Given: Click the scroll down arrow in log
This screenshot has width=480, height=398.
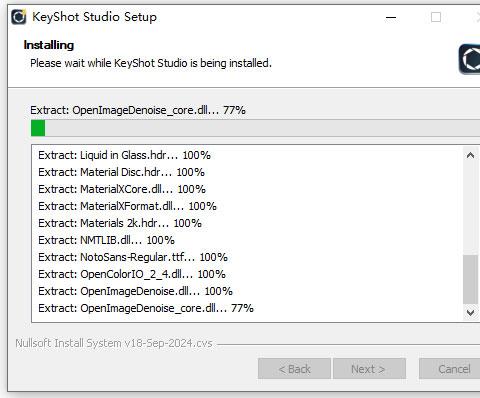Looking at the screenshot, I should (x=470, y=313).
